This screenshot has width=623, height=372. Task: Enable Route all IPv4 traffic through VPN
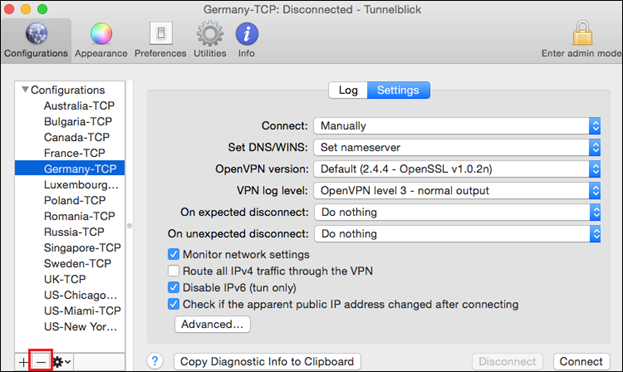pos(173,271)
